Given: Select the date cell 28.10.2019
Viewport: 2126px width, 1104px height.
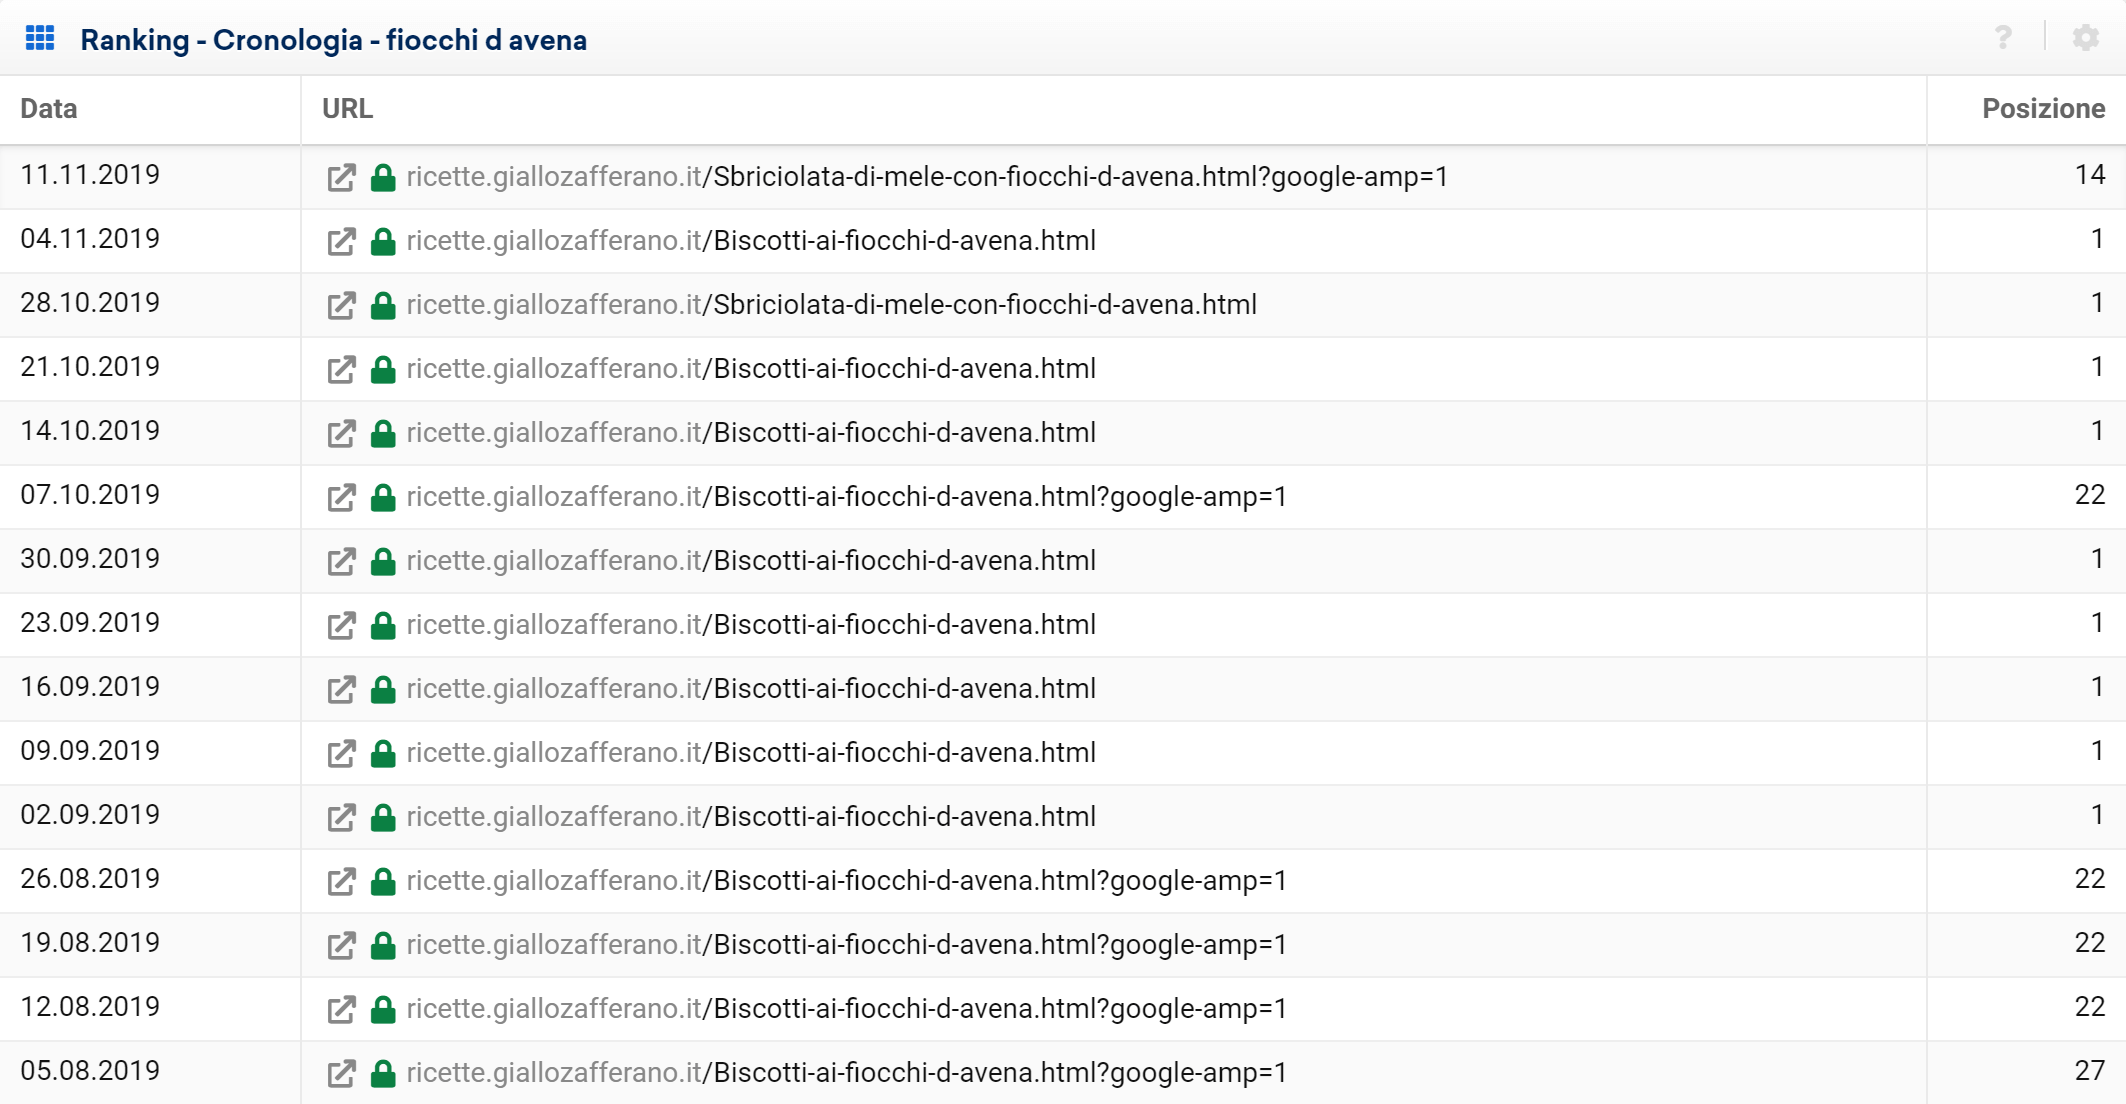Looking at the screenshot, I should click(90, 303).
